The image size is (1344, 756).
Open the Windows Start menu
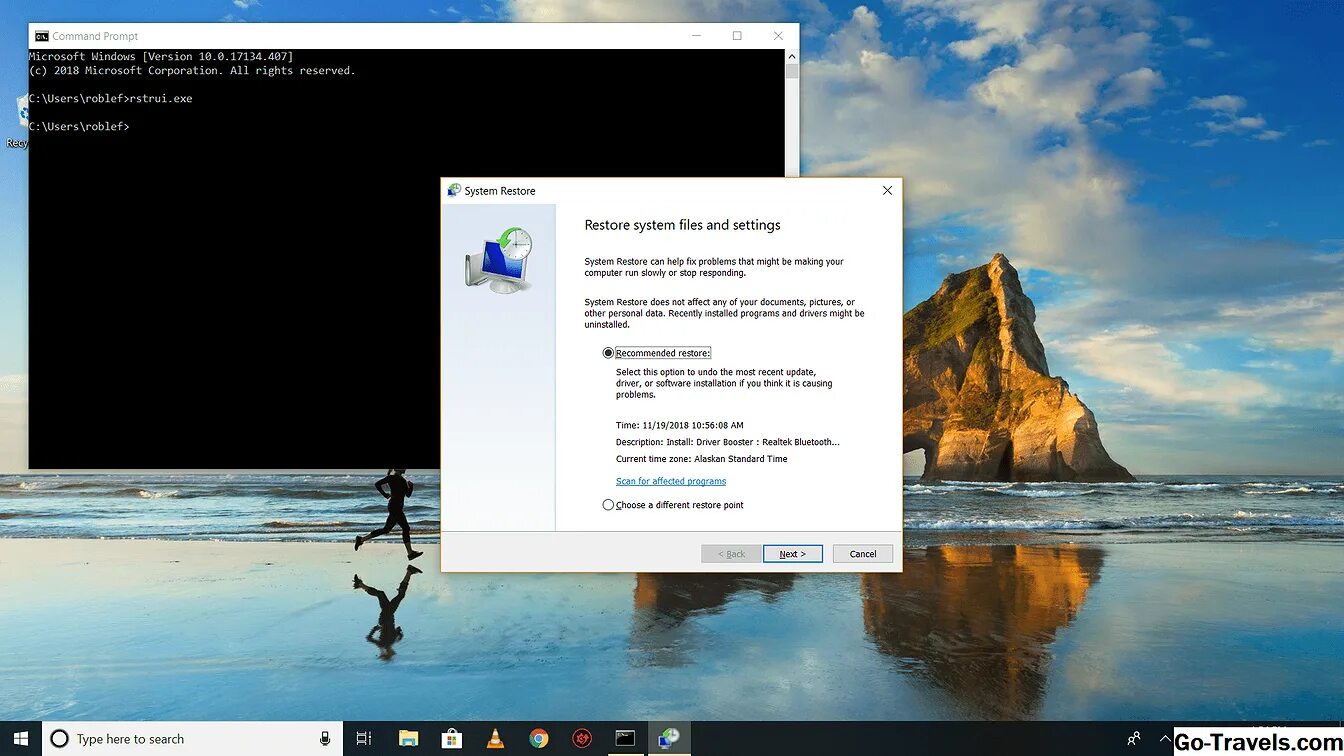point(20,739)
